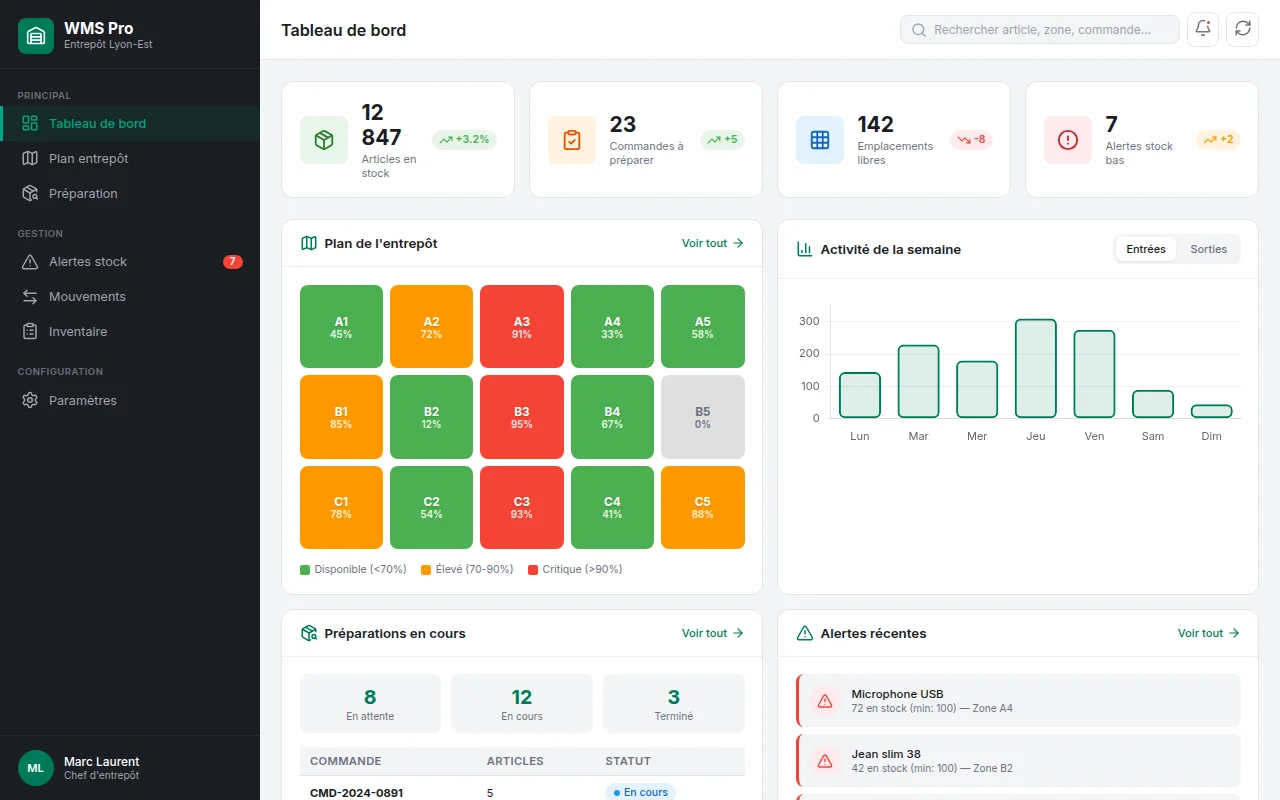Click the orange clipboard icon for Commandes à préparer
Image resolution: width=1280 pixels, height=800 pixels.
tap(572, 140)
